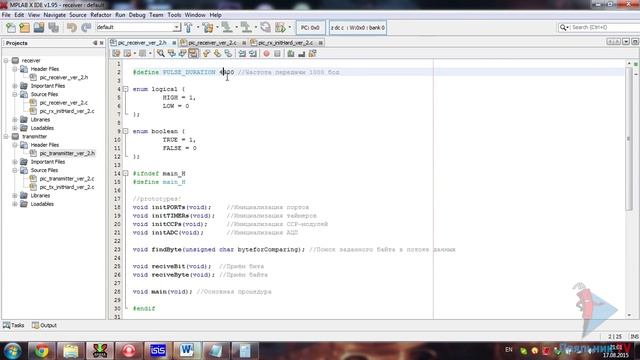640x360 pixels.
Task: Select pic_rx_initHard_ver_2.c in Projects tree
Action: [x=67, y=111]
